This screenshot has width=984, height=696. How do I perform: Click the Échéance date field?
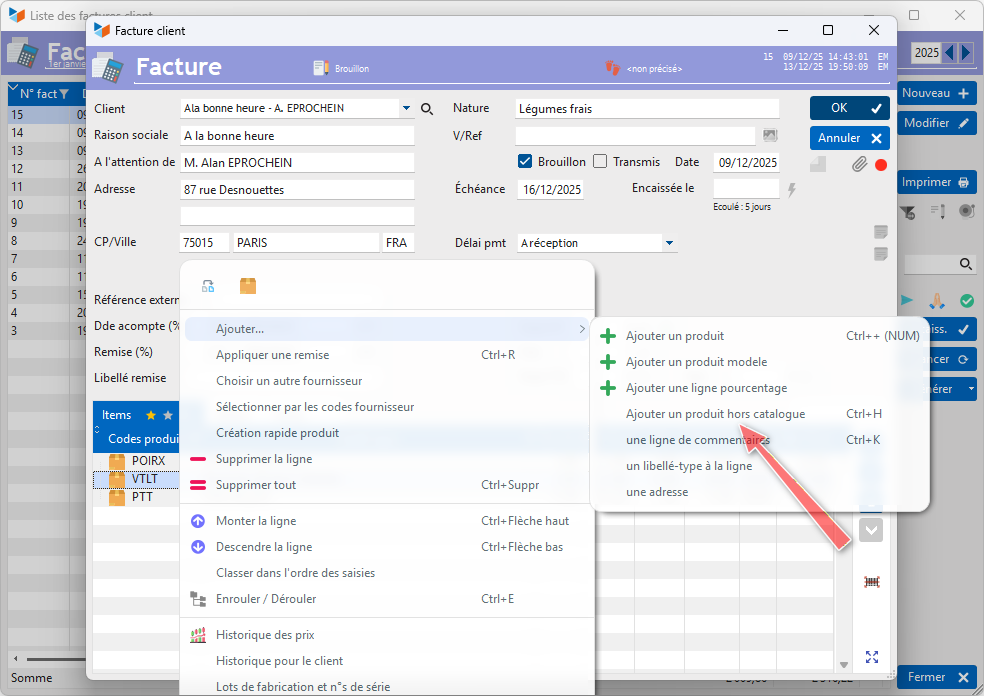551,190
